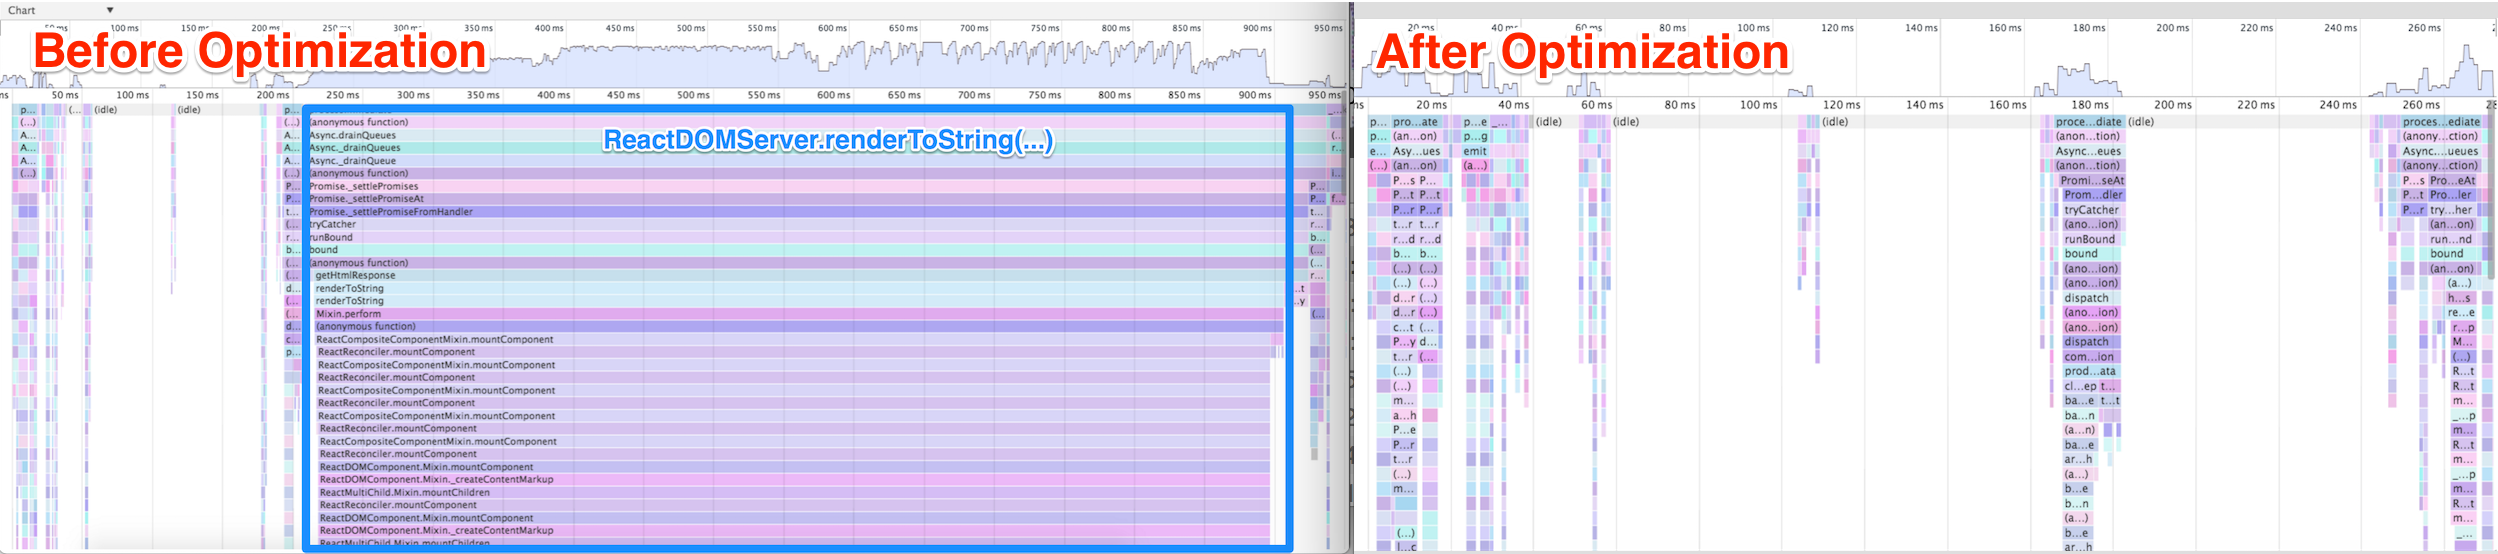
Task: Select the 'proces...ediate' bar in After panel
Action: [2441, 122]
